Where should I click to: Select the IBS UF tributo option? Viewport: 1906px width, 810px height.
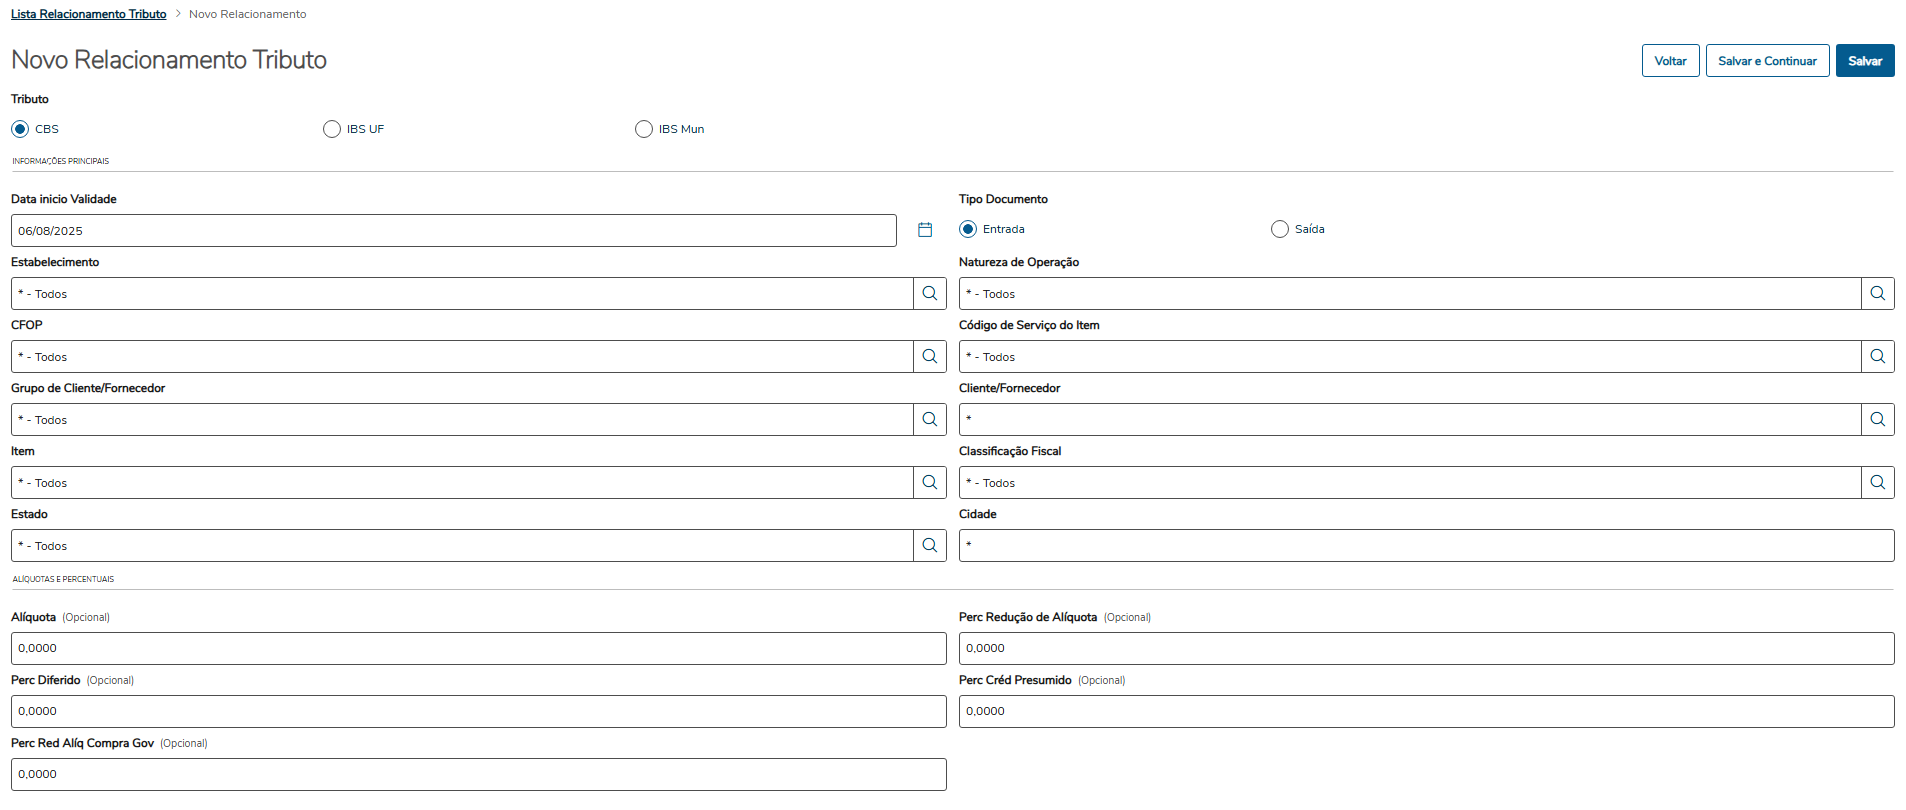click(332, 129)
